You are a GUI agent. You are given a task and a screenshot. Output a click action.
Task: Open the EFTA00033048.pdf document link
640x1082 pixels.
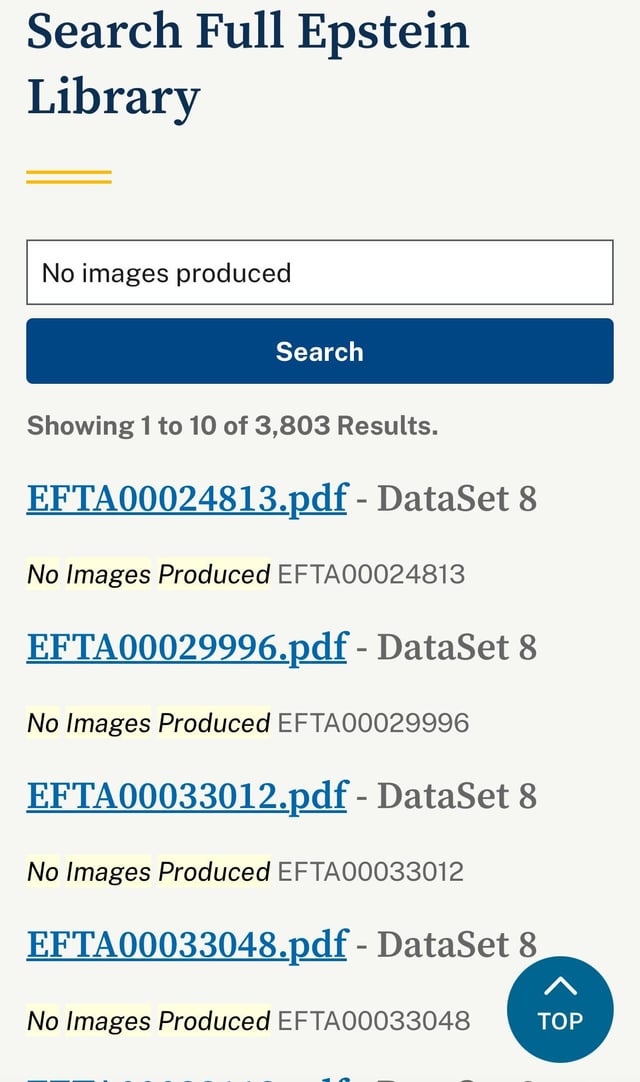tap(187, 944)
